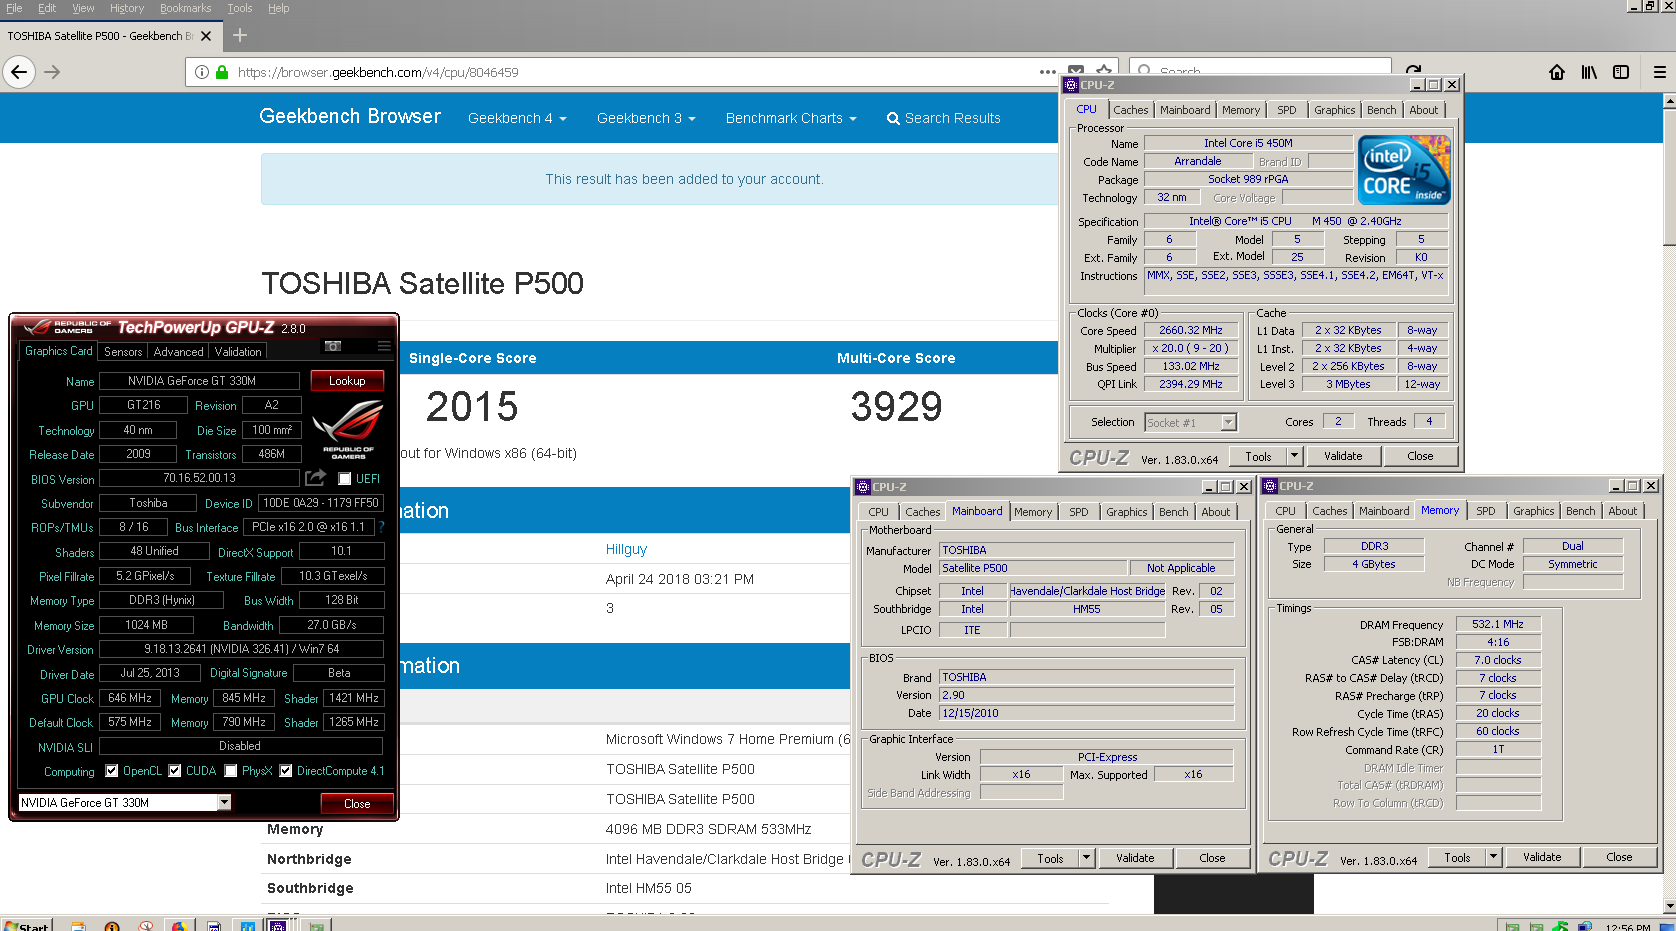
Task: Open the Firefox Library icon
Action: [1589, 72]
